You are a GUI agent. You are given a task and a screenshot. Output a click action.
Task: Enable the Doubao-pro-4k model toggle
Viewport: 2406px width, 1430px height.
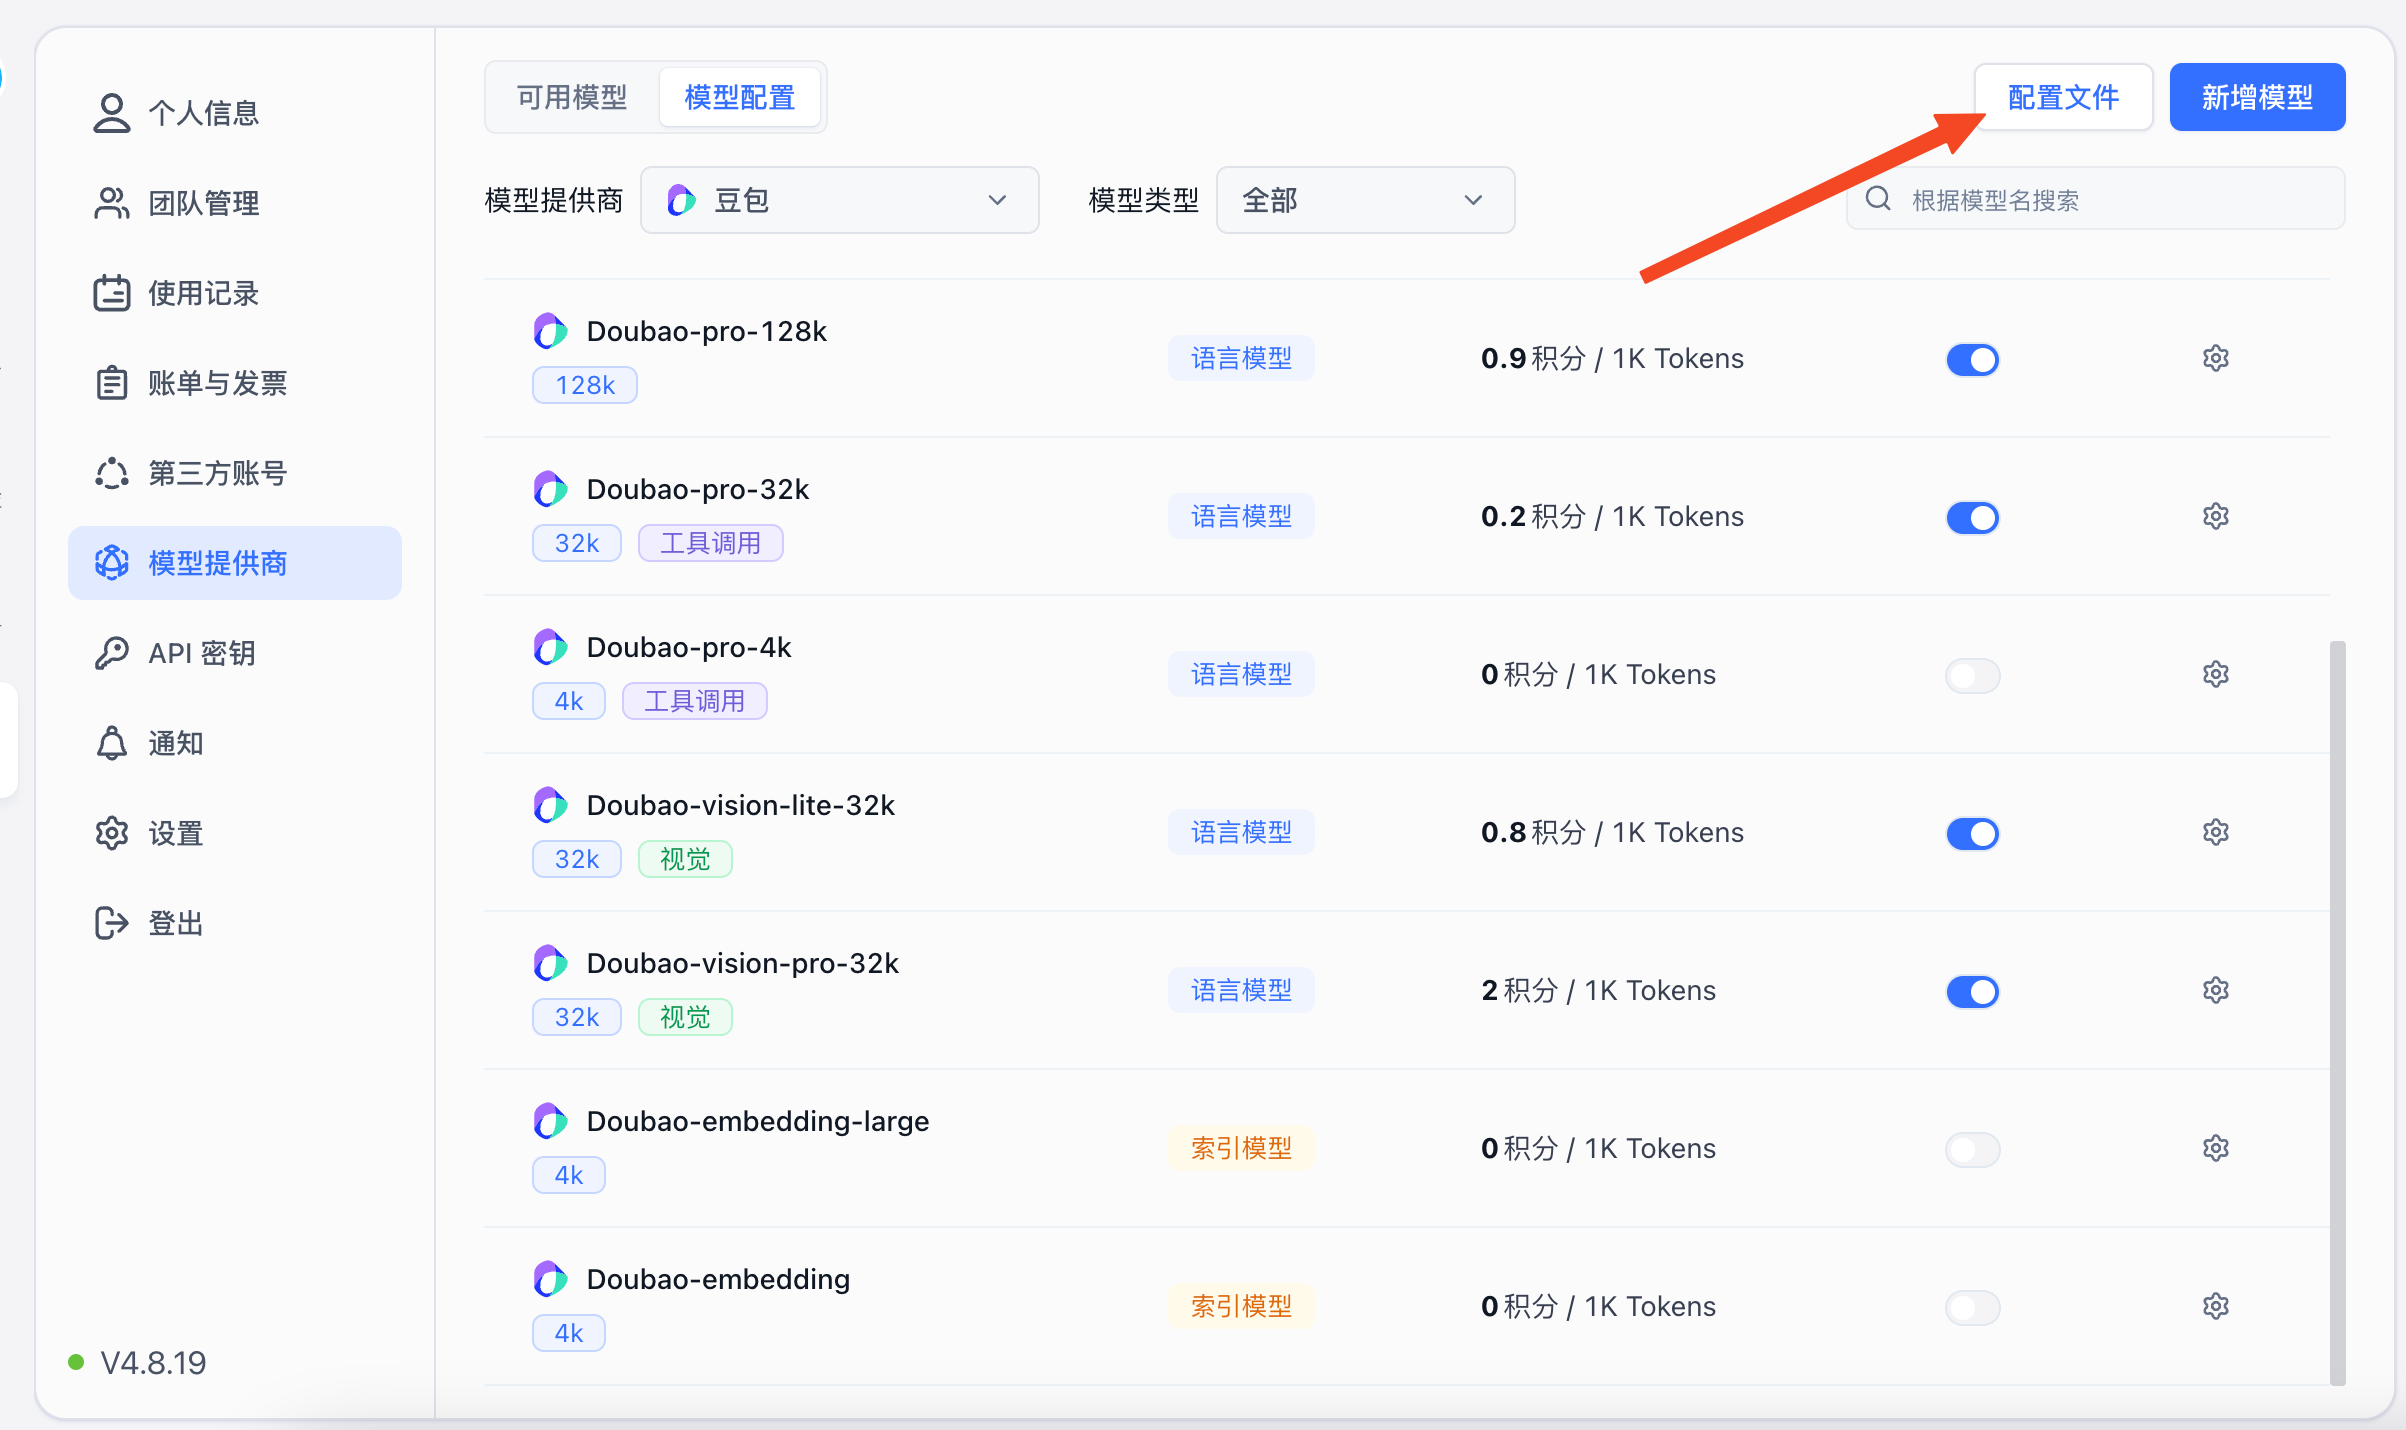(x=1972, y=676)
